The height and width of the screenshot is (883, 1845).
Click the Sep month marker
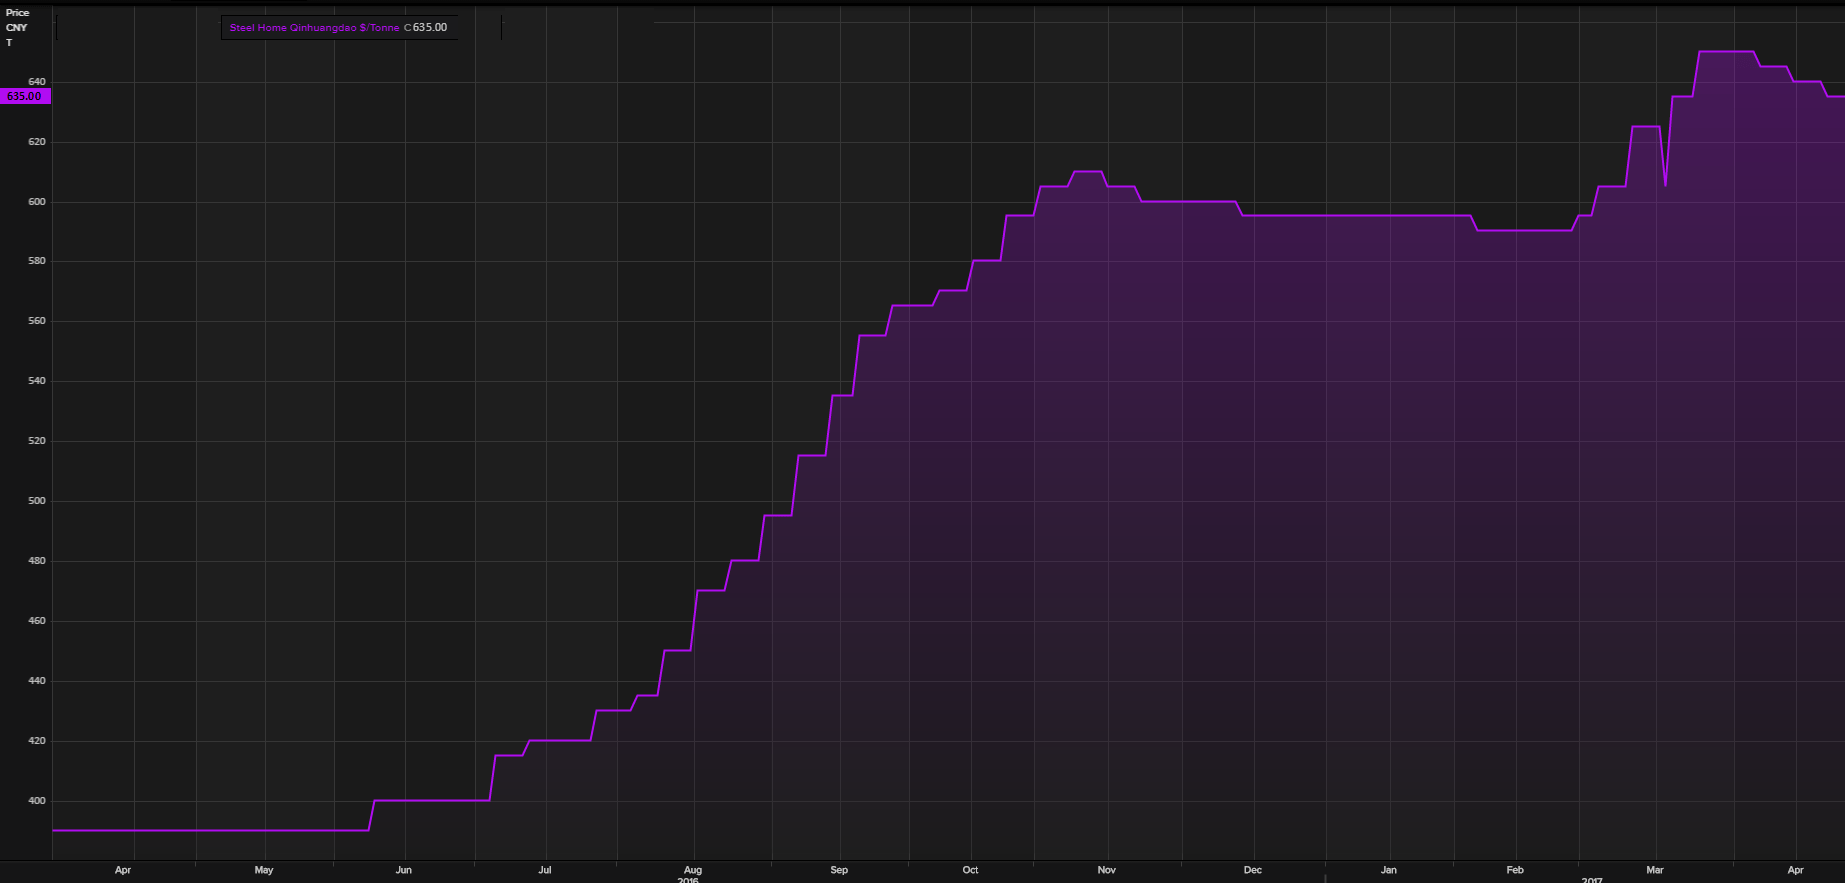[839, 870]
